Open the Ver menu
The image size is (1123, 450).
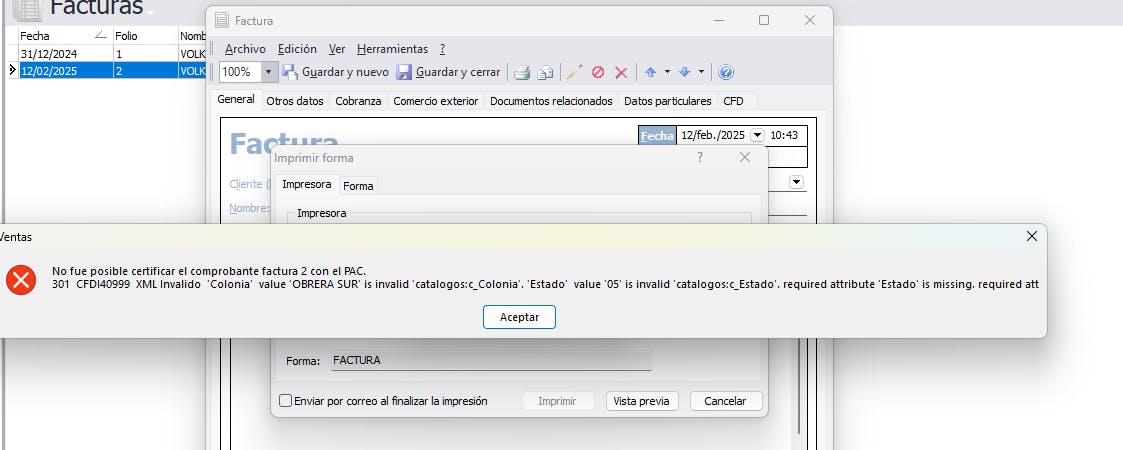337,49
